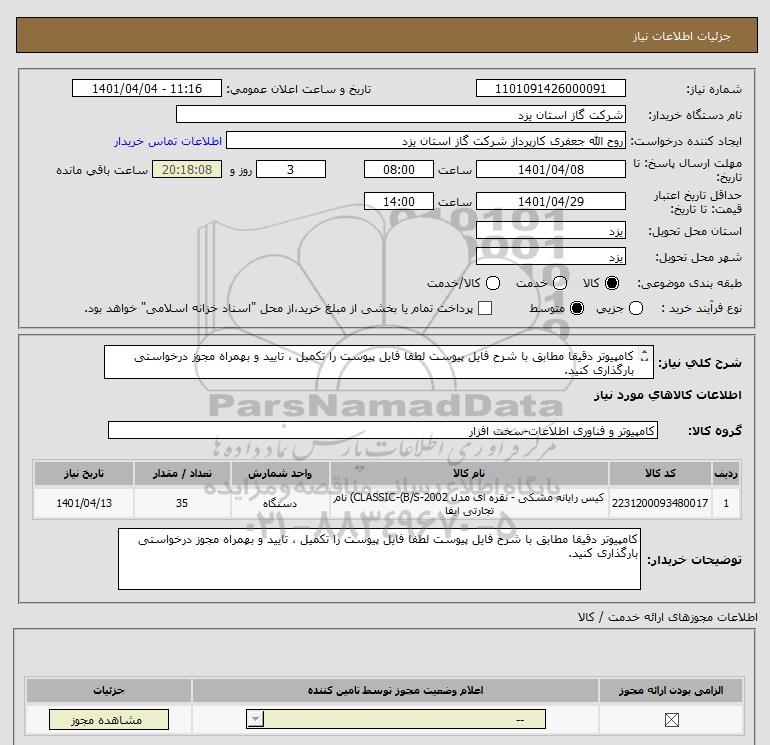Screen dimensions: 770x745
Task: Click the quantity cell 35
Action: pos(182,503)
